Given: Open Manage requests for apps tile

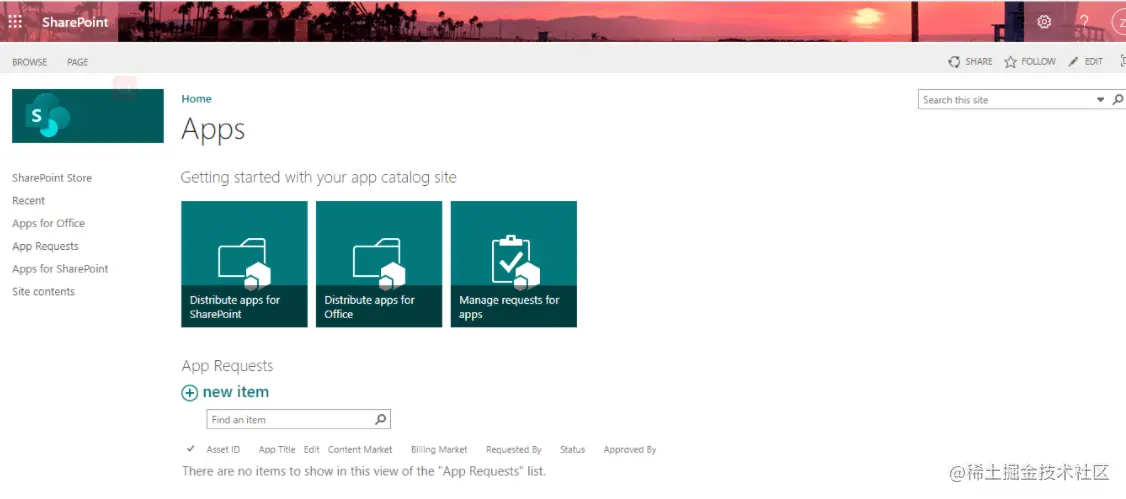Looking at the screenshot, I should coord(513,264).
